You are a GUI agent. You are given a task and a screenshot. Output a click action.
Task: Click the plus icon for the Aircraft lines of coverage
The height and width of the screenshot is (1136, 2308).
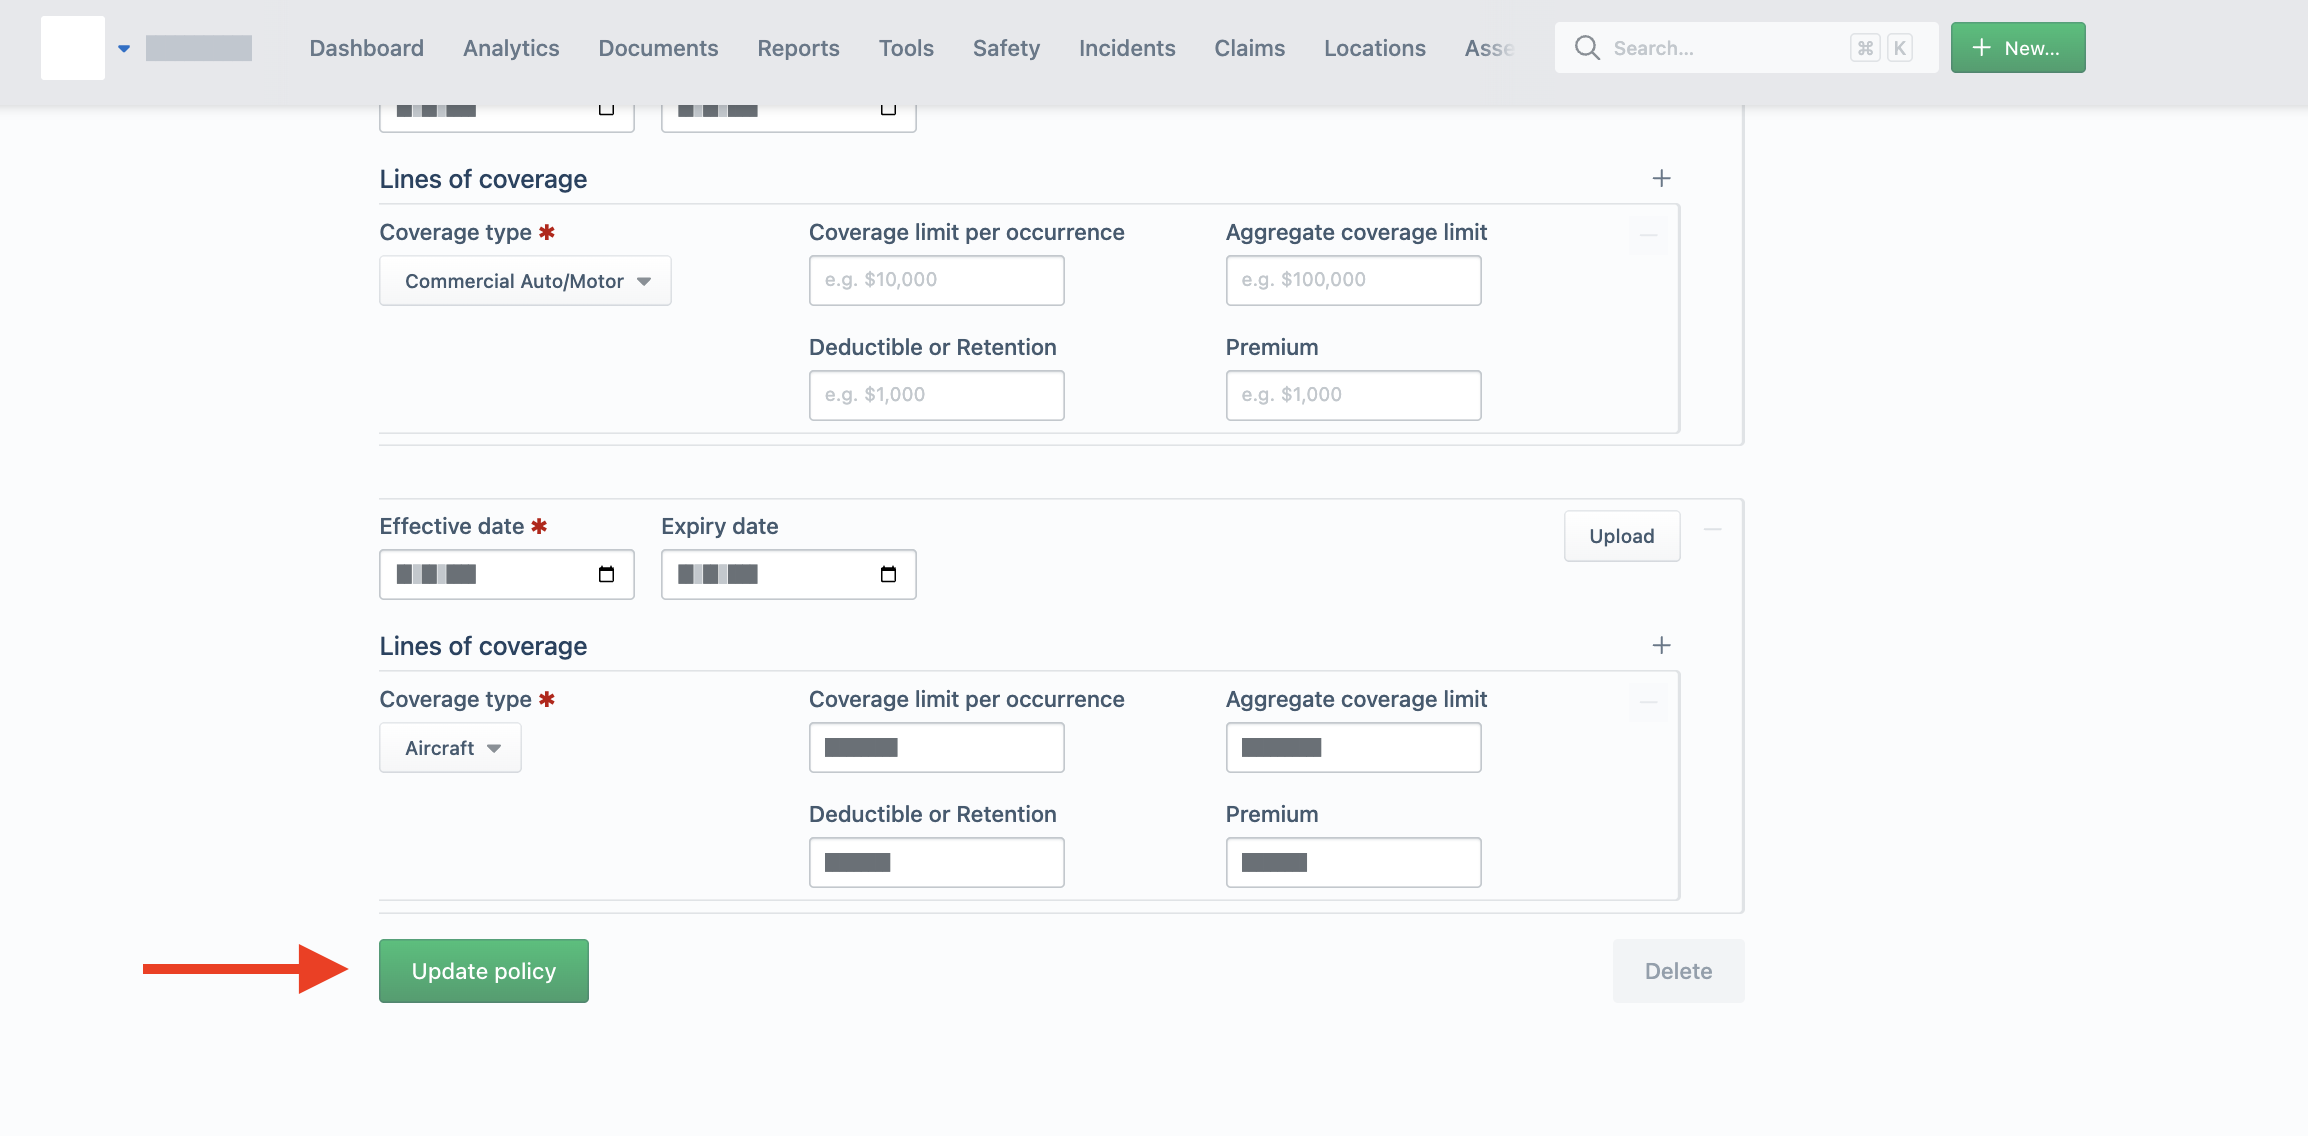coord(1661,645)
